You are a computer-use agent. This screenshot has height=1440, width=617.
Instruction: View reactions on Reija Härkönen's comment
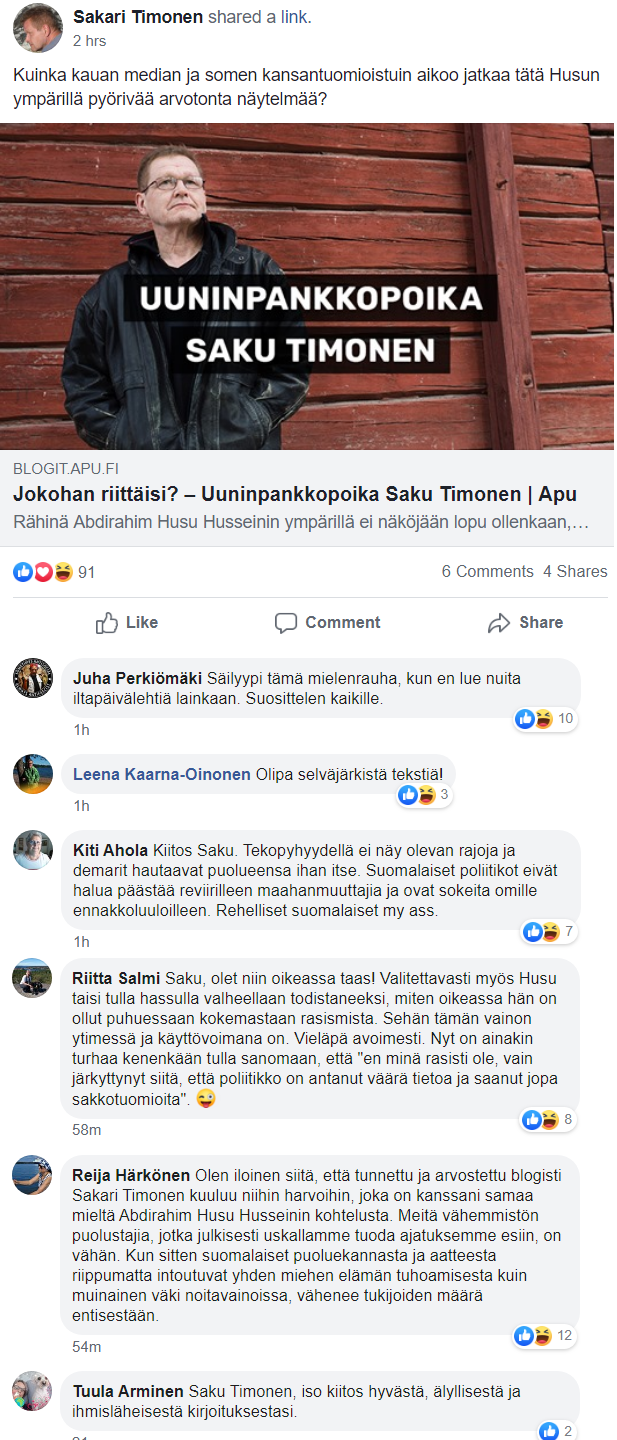[545, 1335]
